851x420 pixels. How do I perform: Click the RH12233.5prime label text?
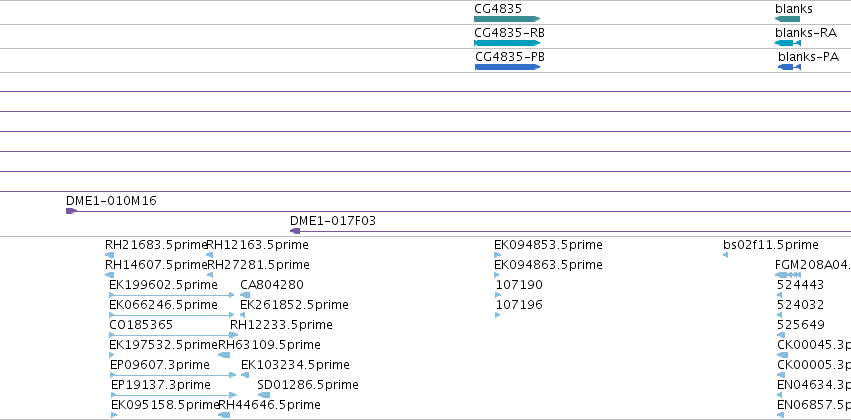coord(281,324)
